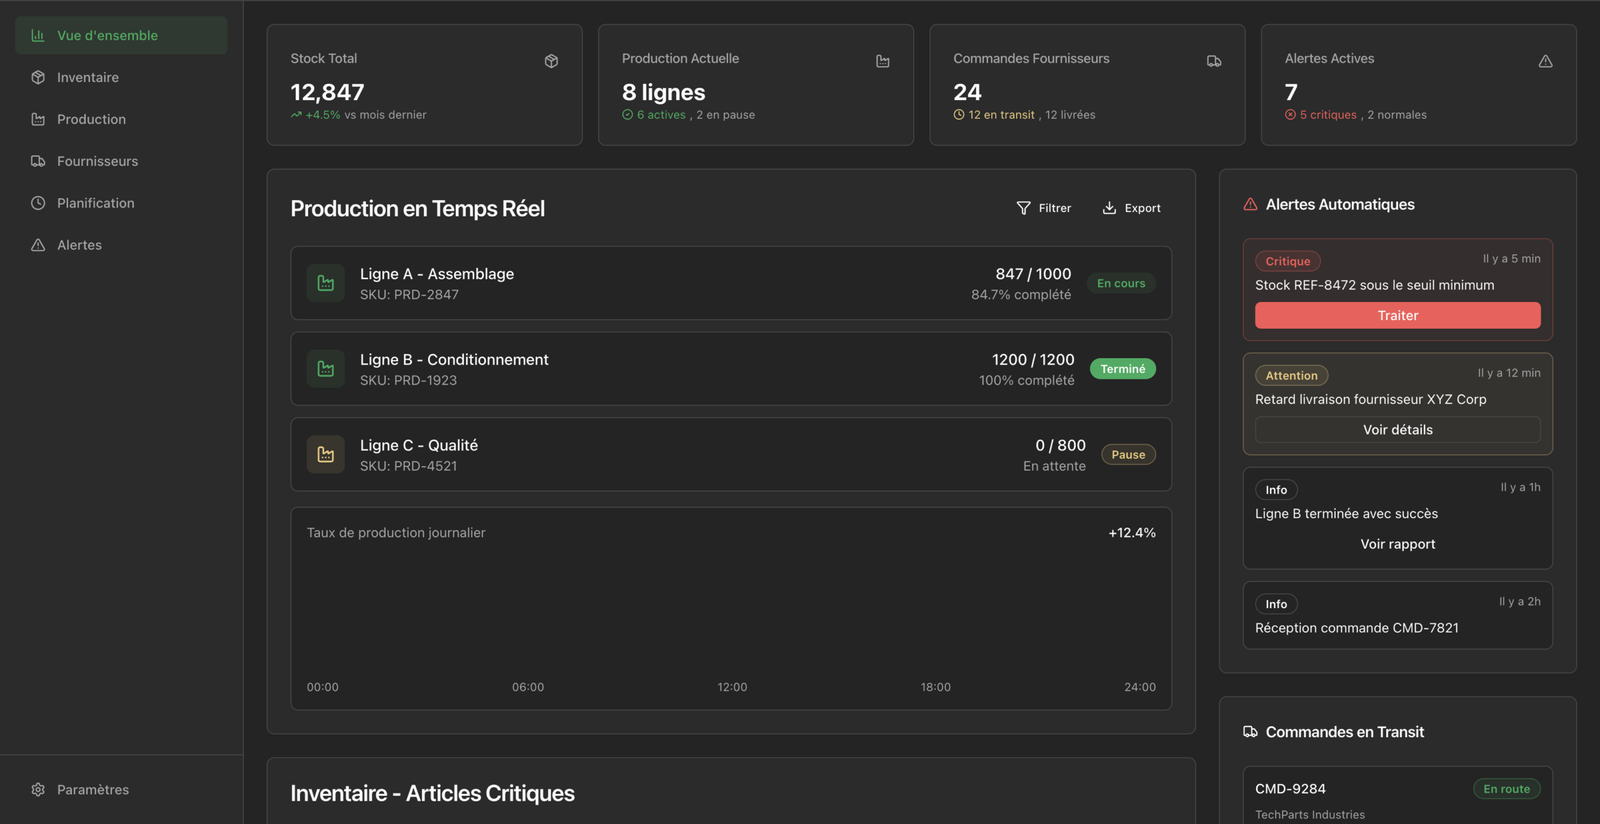1600x824 pixels.
Task: Open the Production section
Action: click(x=121, y=119)
